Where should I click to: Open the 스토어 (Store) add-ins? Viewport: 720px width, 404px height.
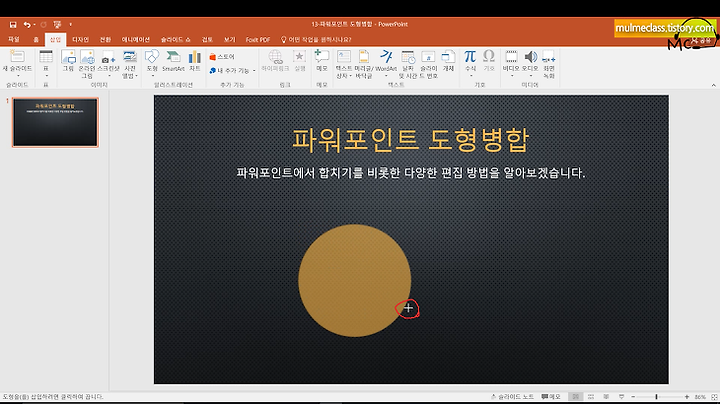point(222,57)
